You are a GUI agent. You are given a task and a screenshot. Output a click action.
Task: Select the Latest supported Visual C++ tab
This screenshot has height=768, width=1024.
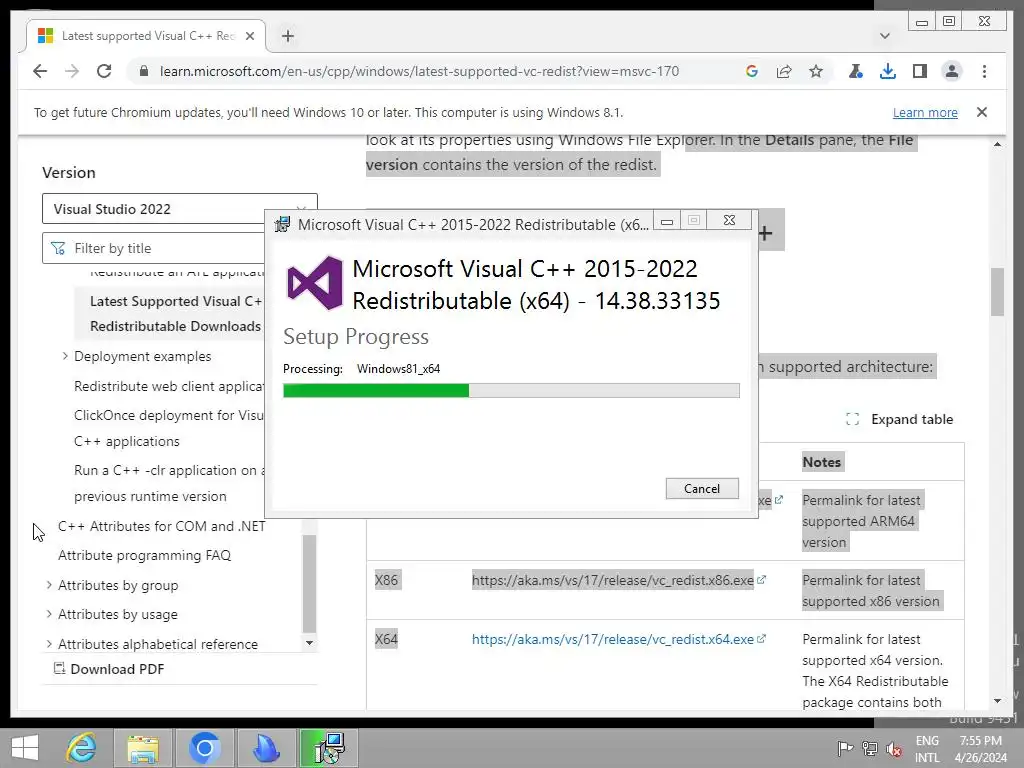tap(146, 36)
